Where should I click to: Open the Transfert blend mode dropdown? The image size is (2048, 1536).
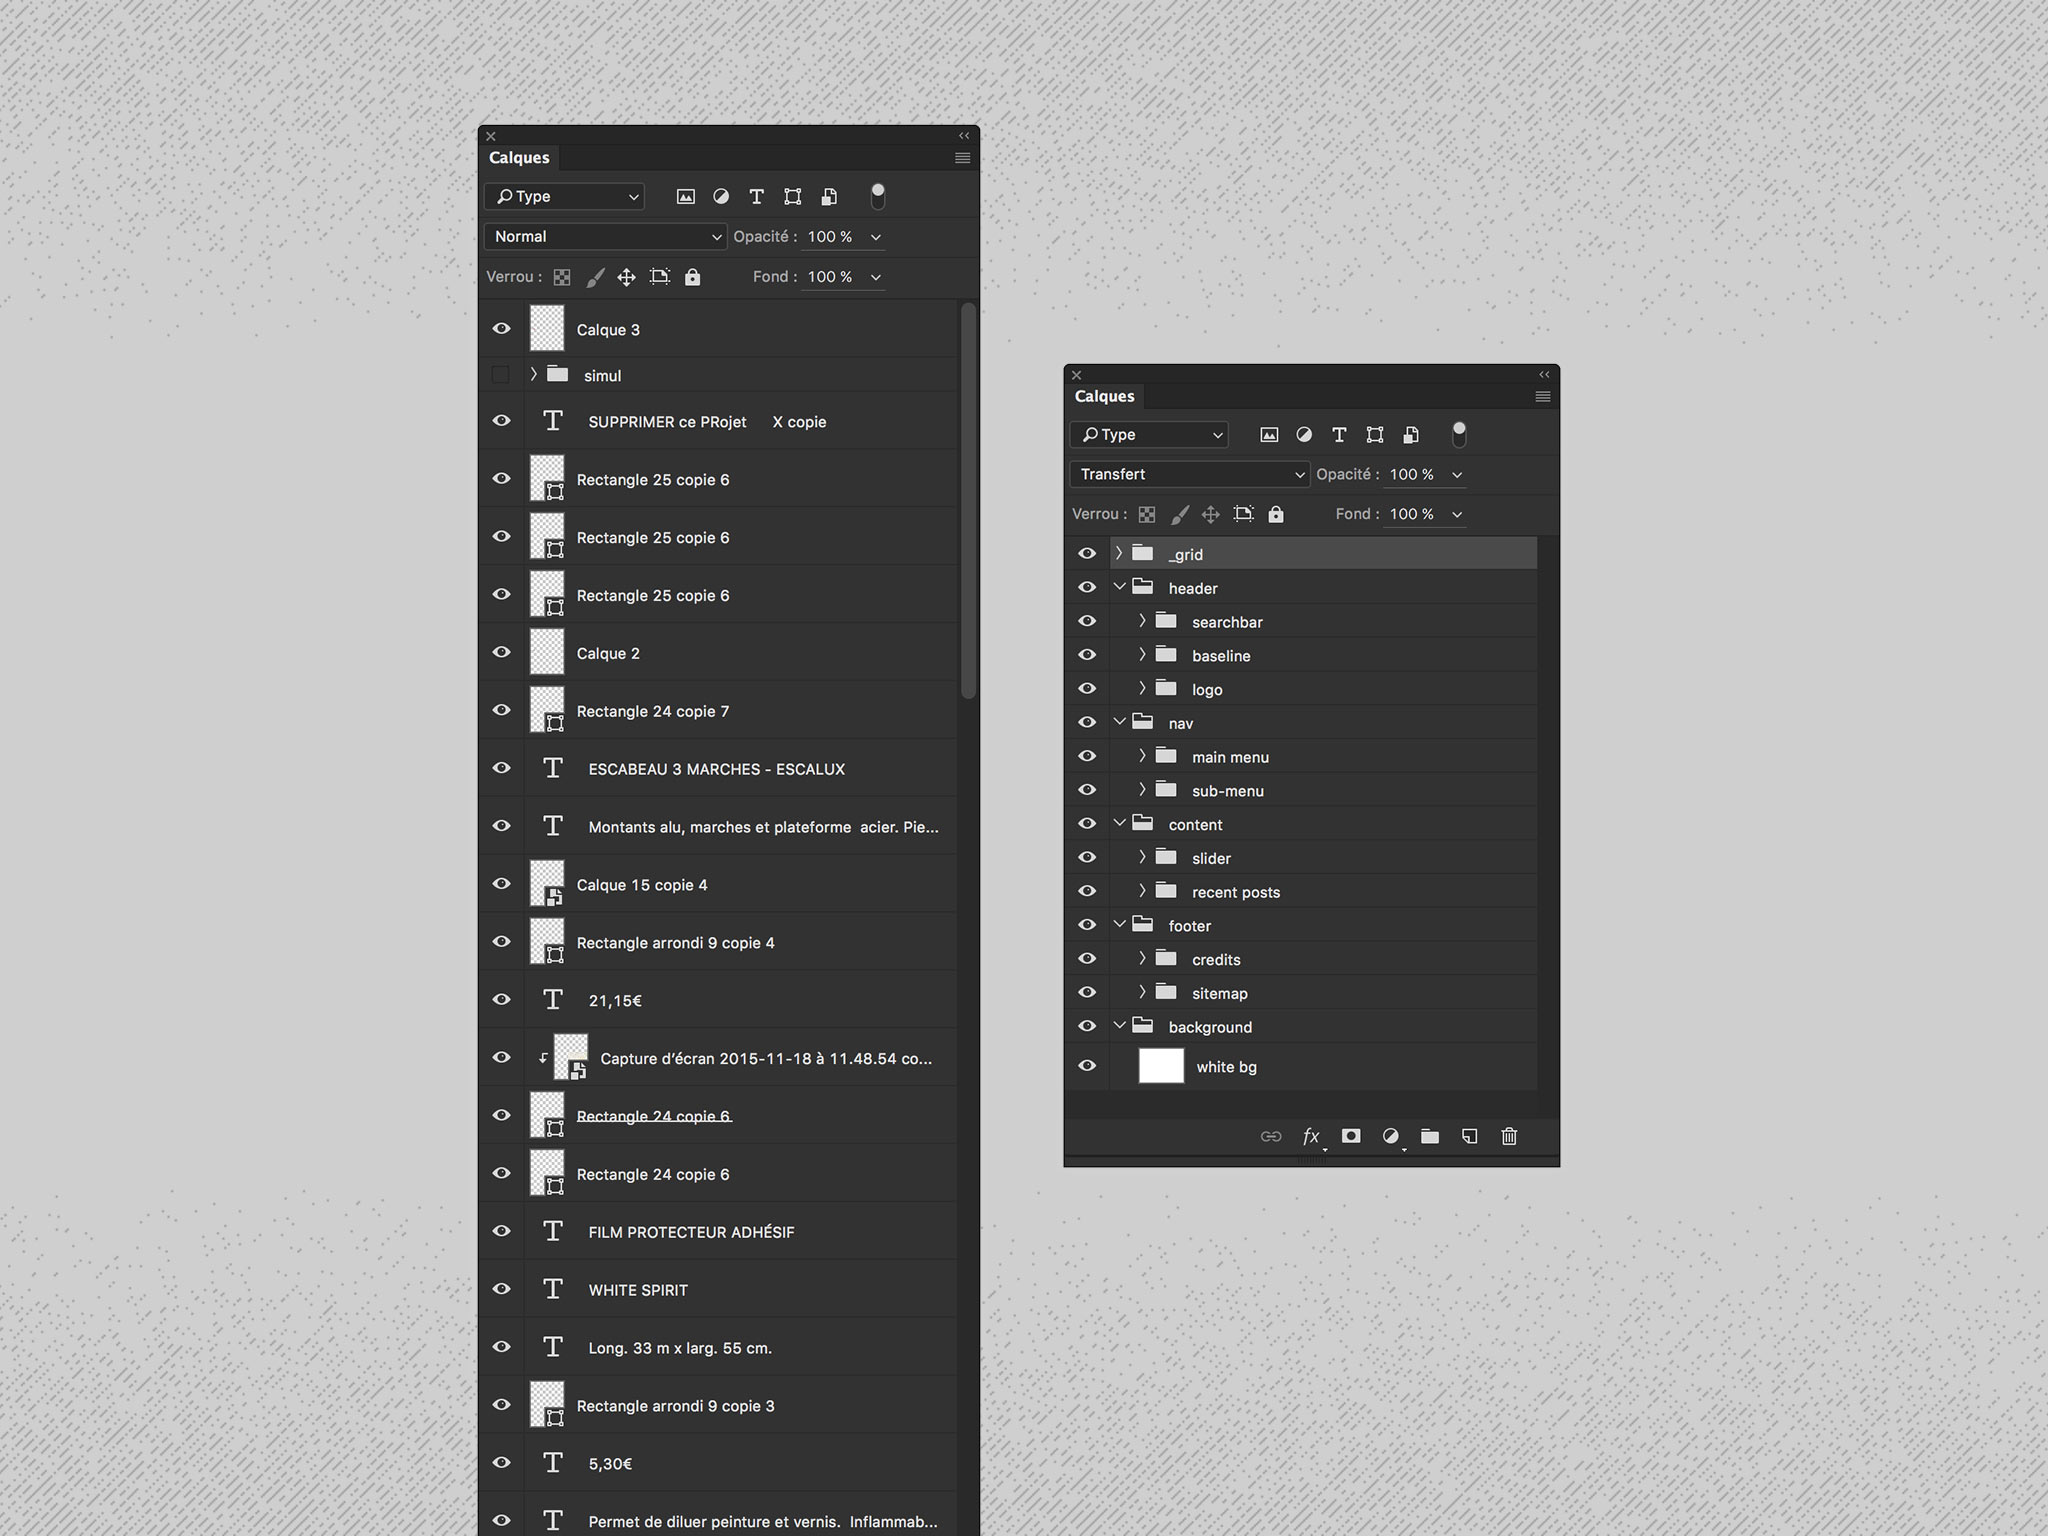(1189, 474)
